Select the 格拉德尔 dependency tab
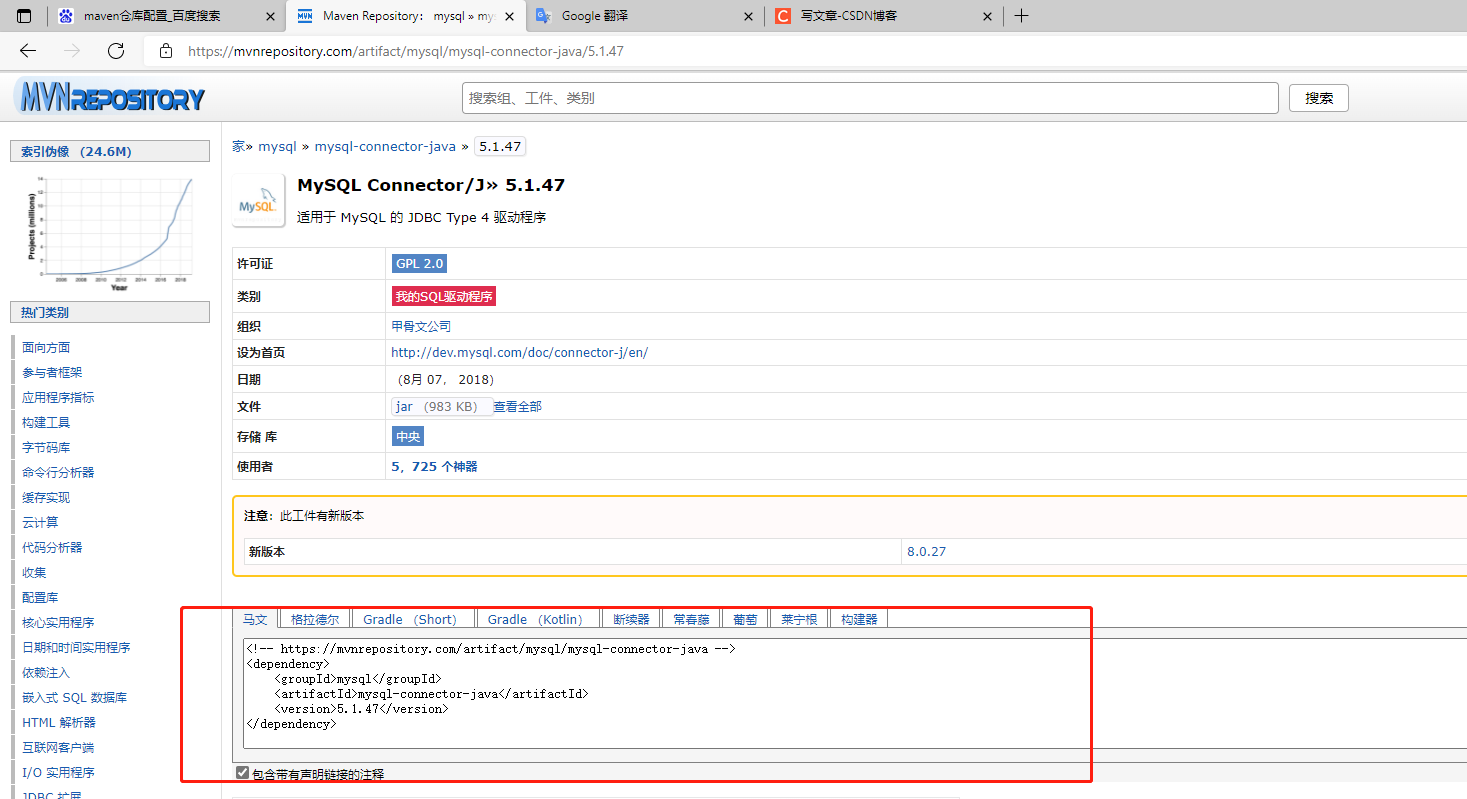The image size is (1467, 799). click(315, 619)
